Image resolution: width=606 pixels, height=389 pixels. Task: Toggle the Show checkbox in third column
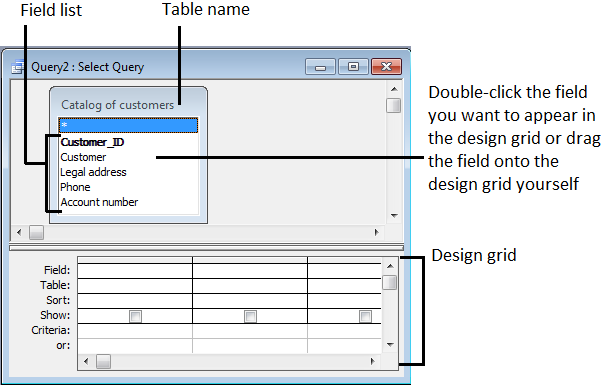pyautogui.click(x=365, y=317)
